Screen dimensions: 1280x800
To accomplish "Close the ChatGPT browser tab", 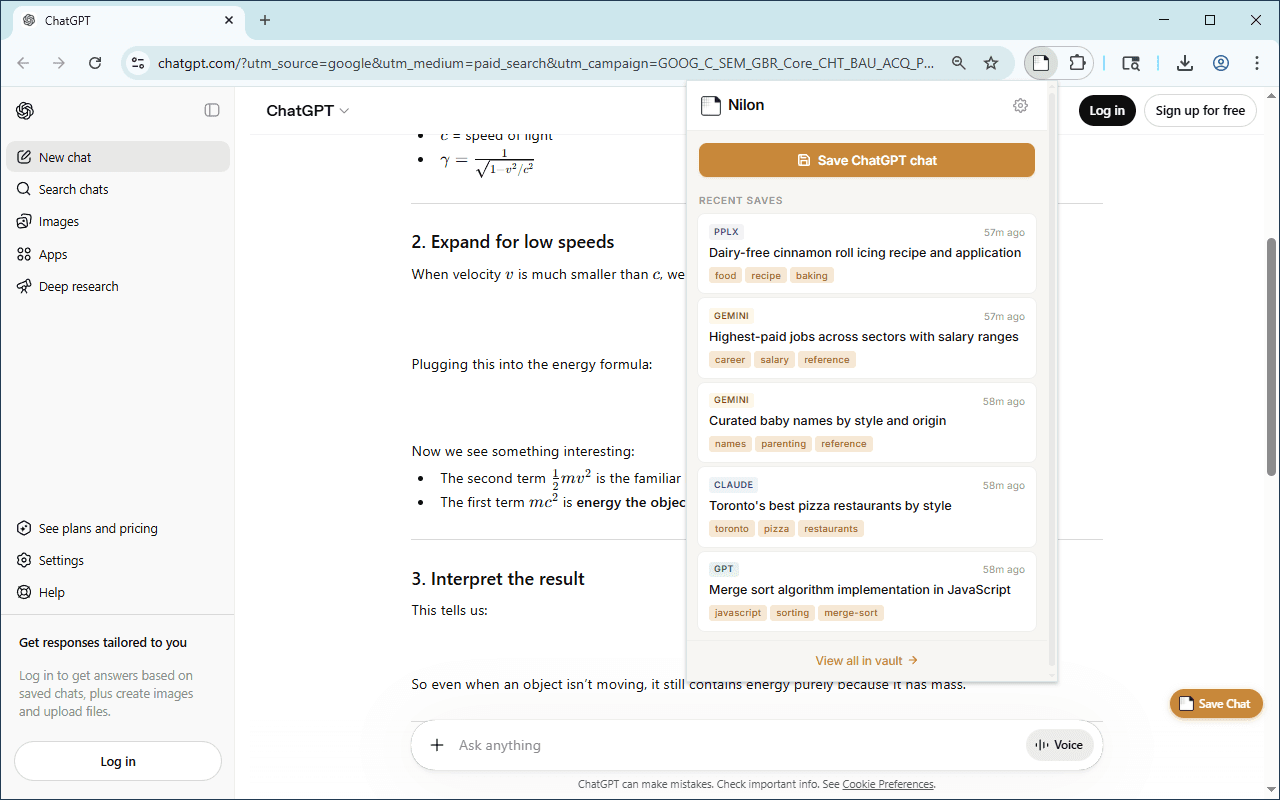I will (229, 20).
